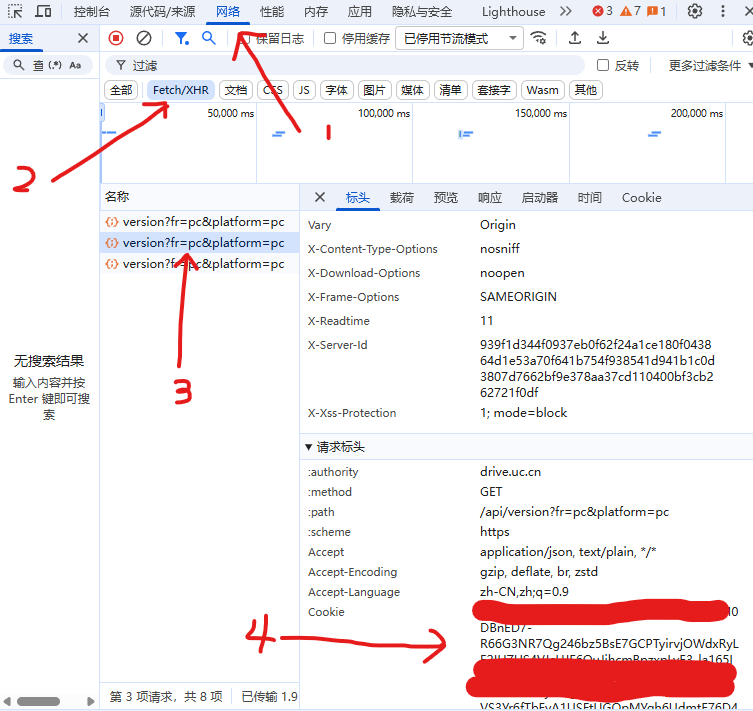Click the warning count triangle badge

coord(630,11)
